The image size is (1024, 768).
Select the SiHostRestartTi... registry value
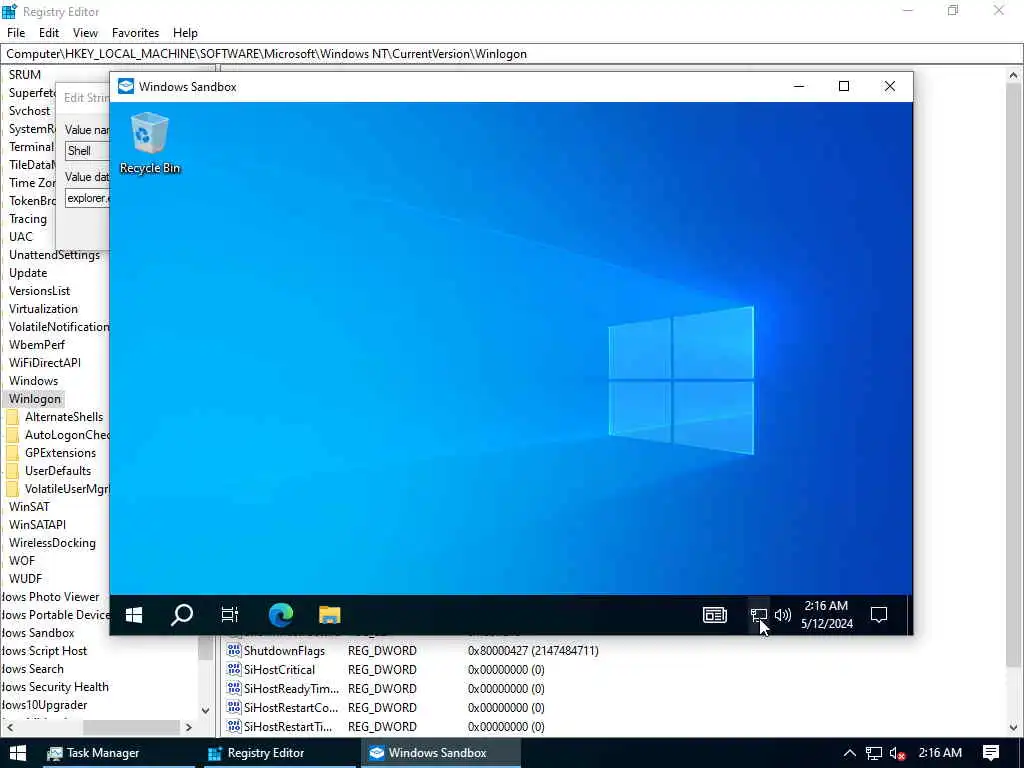[x=287, y=726]
